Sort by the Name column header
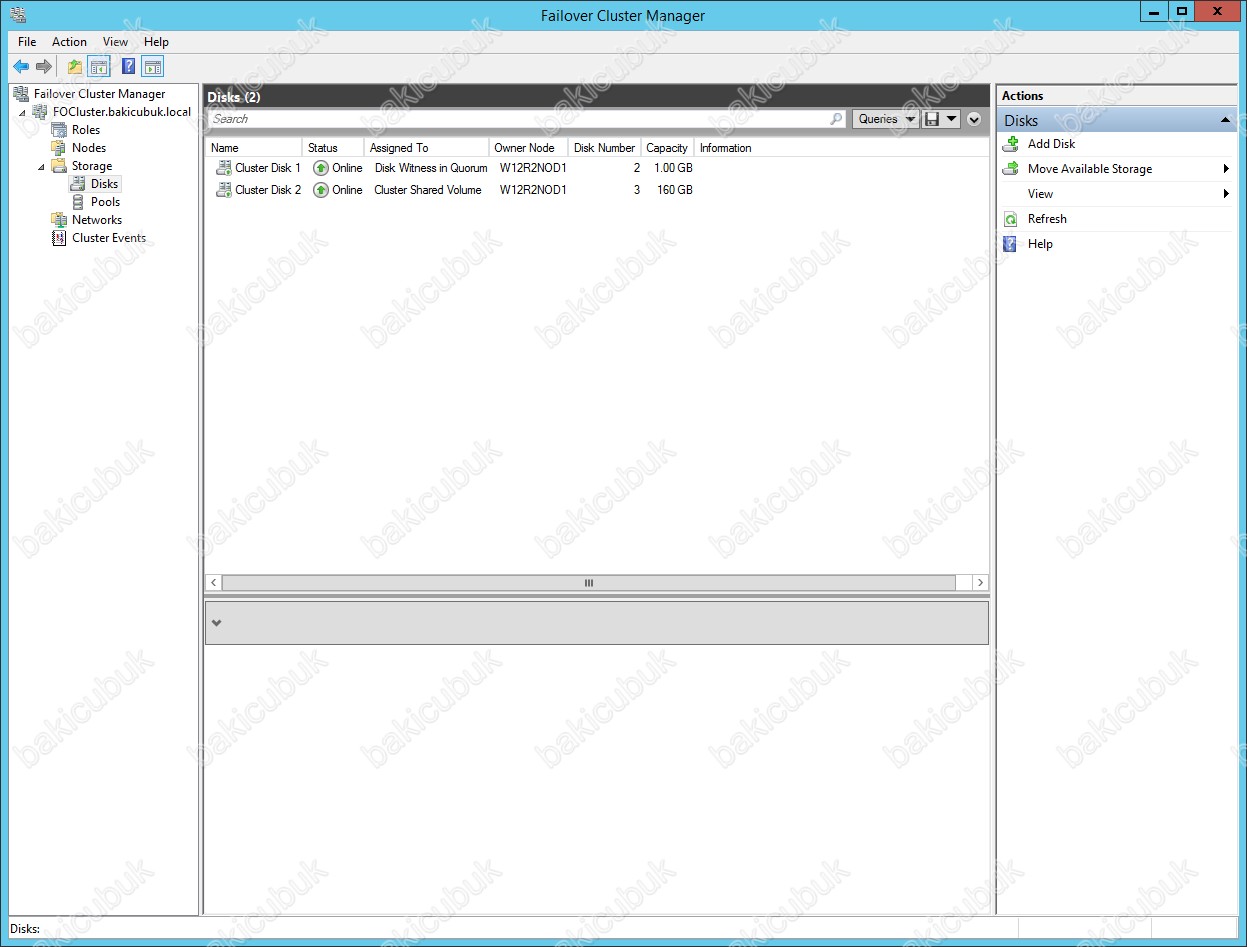Screen dimensions: 1247x947 [254, 148]
